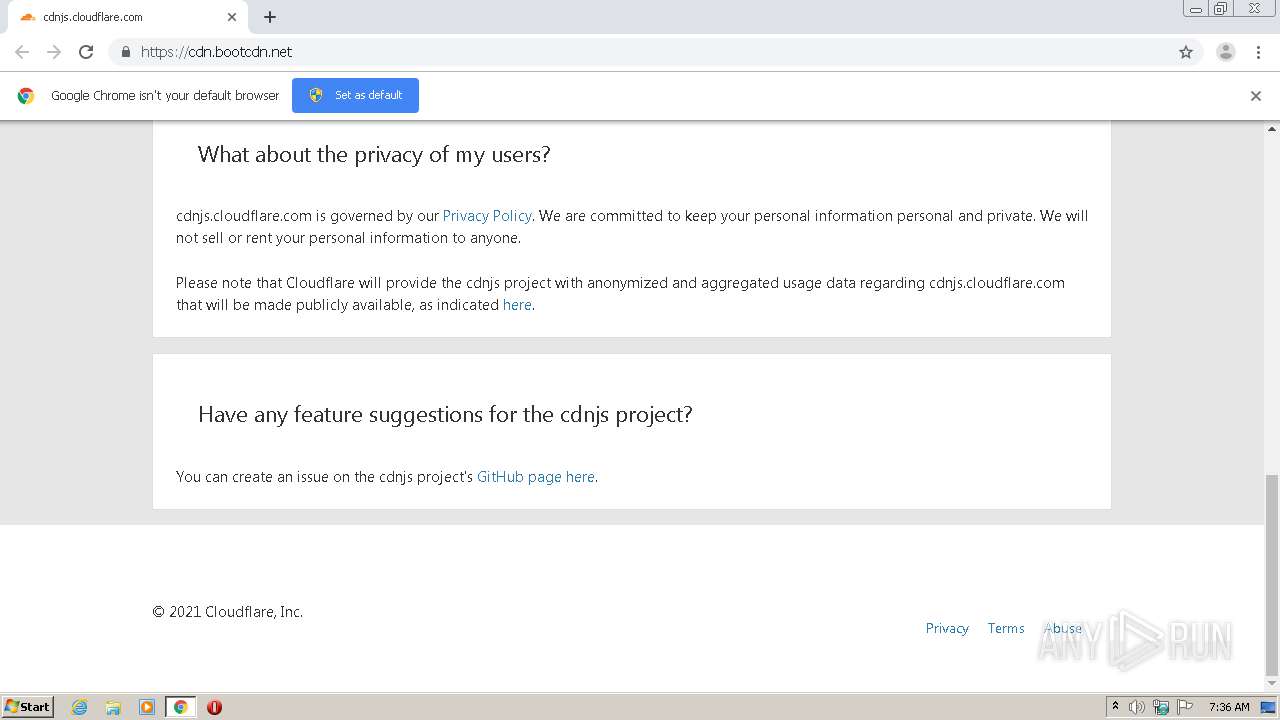The height and width of the screenshot is (720, 1280).
Task: Restore down the Chrome window
Action: click(1221, 9)
